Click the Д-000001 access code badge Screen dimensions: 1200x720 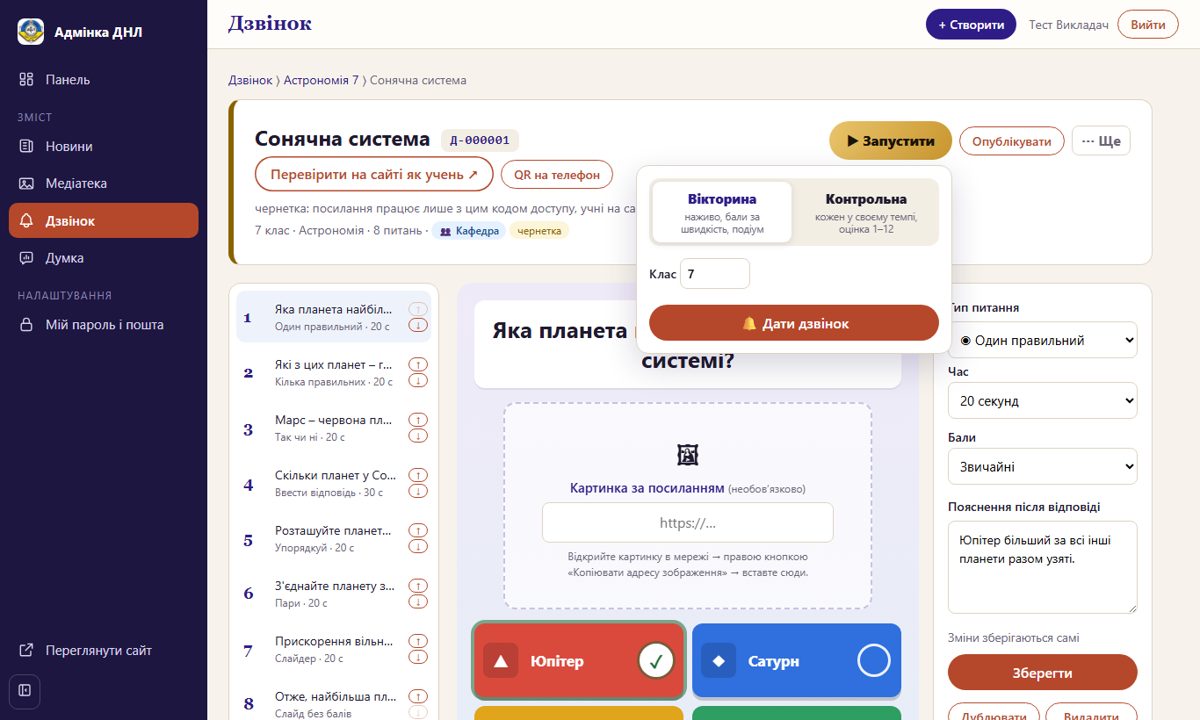(480, 140)
